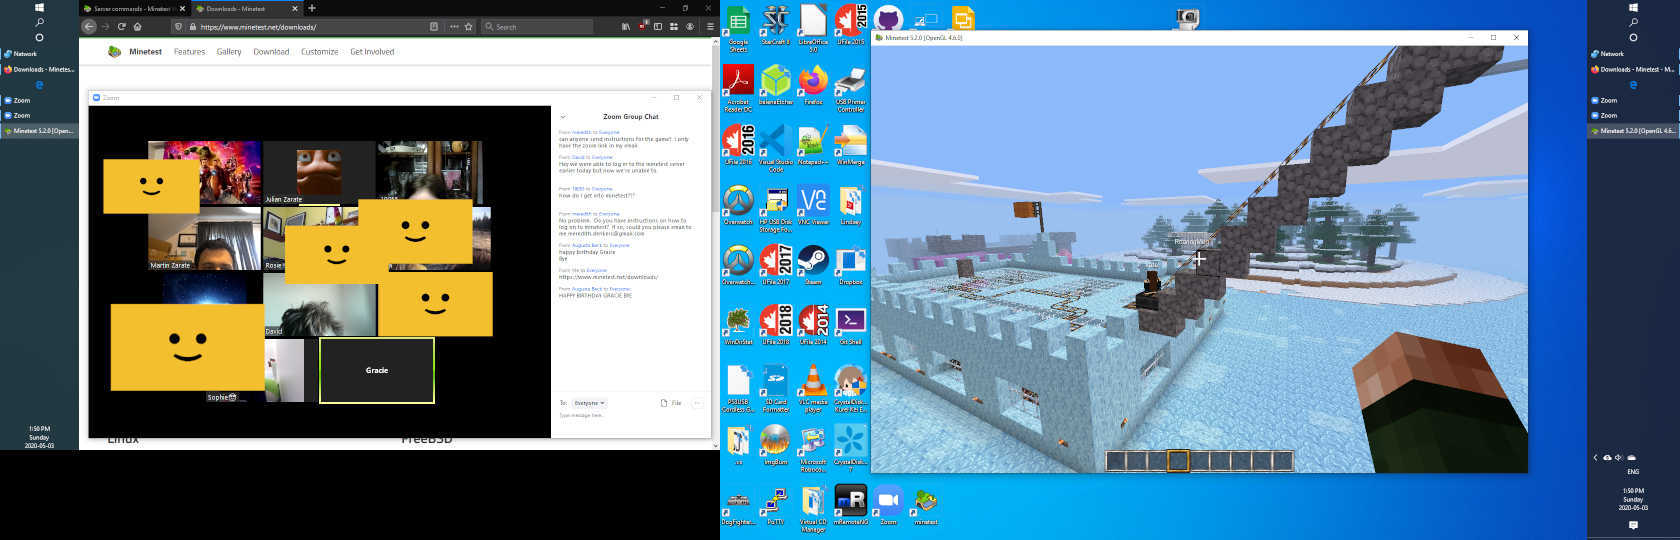Screen dimensions: 1680x540
Task: Launch the Overwatch desktop shortcut
Action: [738, 206]
